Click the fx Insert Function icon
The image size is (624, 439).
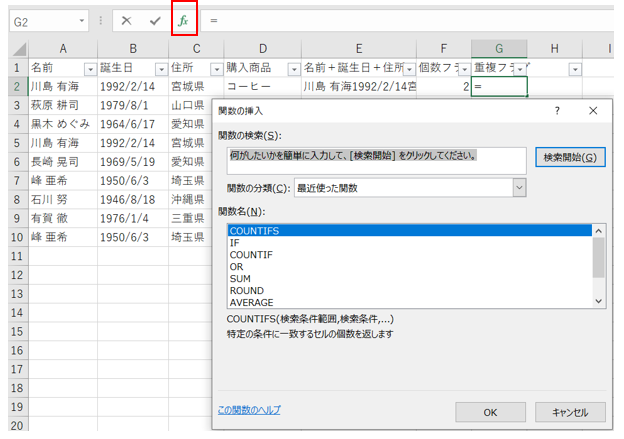[x=184, y=20]
